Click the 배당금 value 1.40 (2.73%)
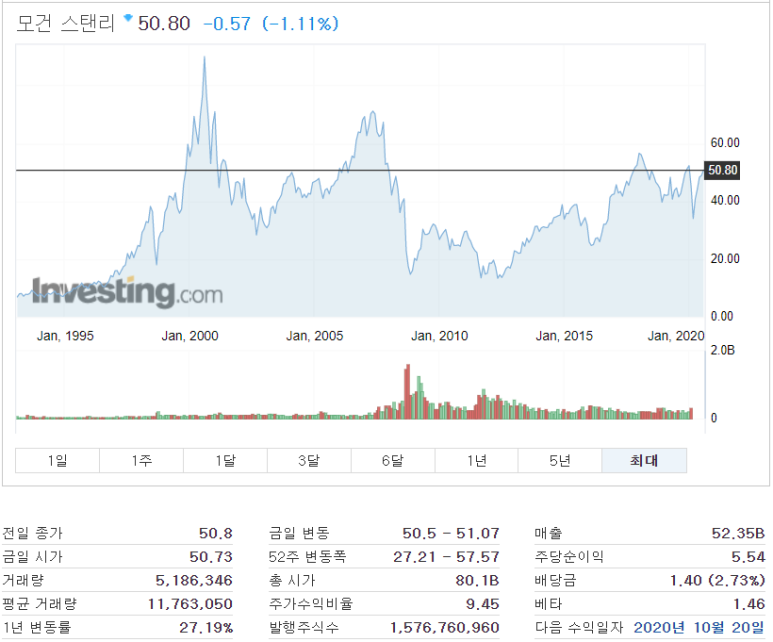The height and width of the screenshot is (642, 773). click(x=717, y=580)
